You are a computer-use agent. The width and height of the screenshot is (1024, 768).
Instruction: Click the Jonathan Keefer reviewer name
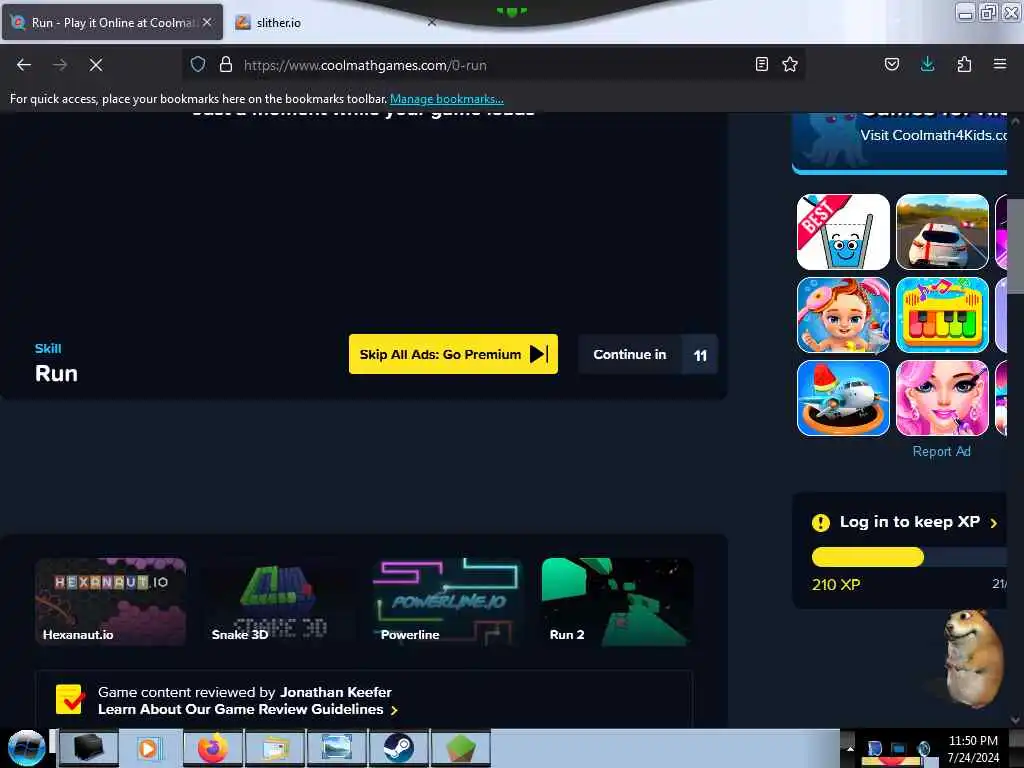pos(336,692)
